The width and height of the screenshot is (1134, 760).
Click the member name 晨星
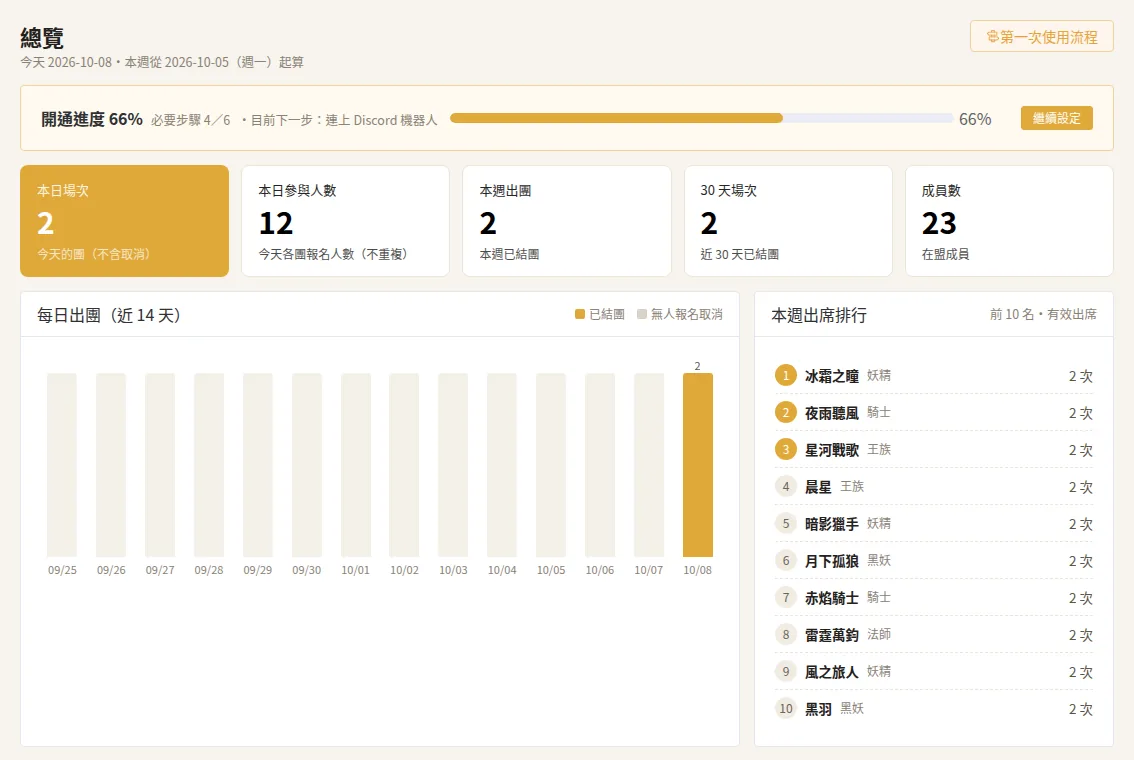[x=819, y=487]
